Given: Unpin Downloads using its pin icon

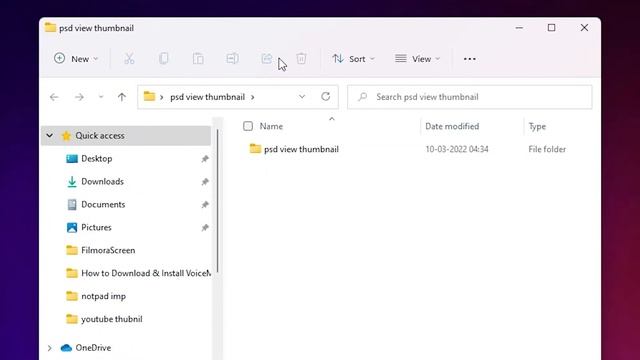Looking at the screenshot, I should 205,182.
